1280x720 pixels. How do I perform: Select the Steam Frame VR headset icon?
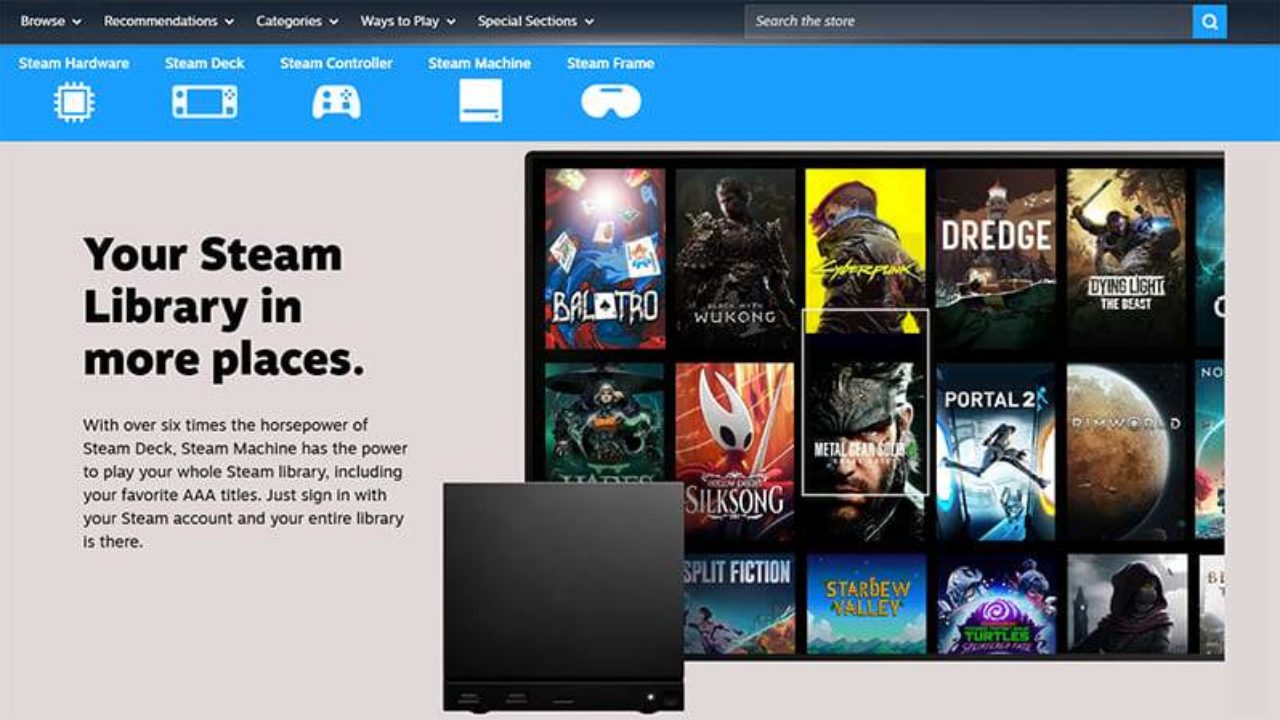pos(611,100)
